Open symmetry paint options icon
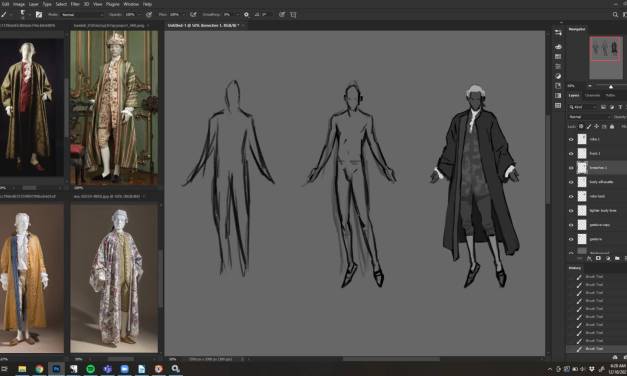 293,14
